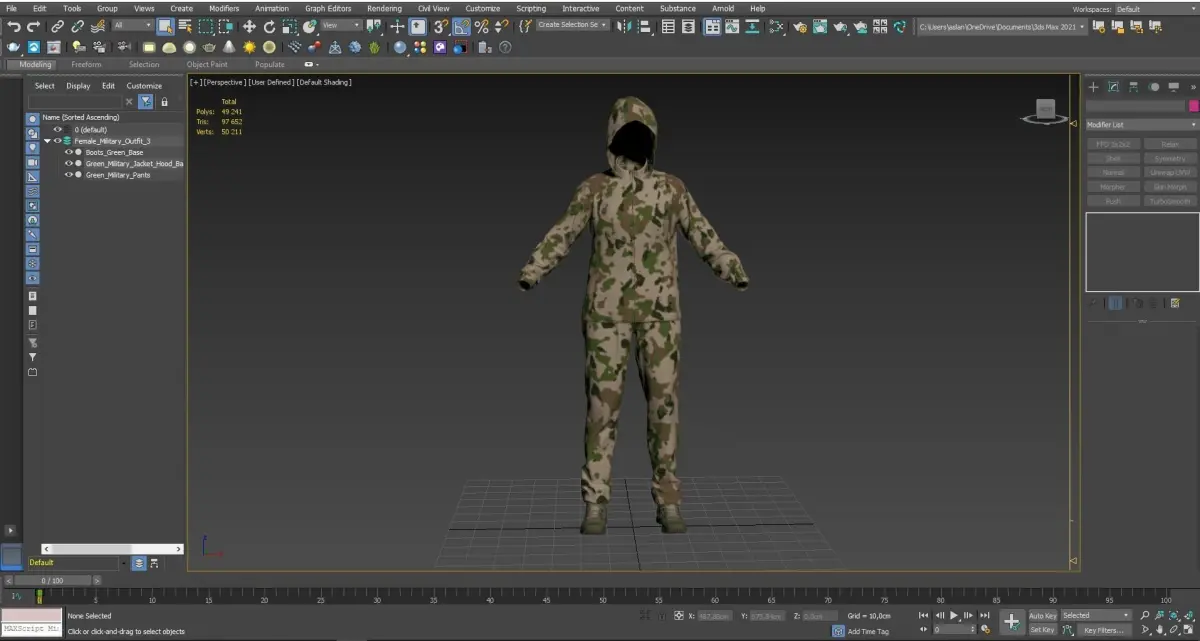1200x641 pixels.
Task: Select the Move tool in main toolbar
Action: [x=249, y=26]
